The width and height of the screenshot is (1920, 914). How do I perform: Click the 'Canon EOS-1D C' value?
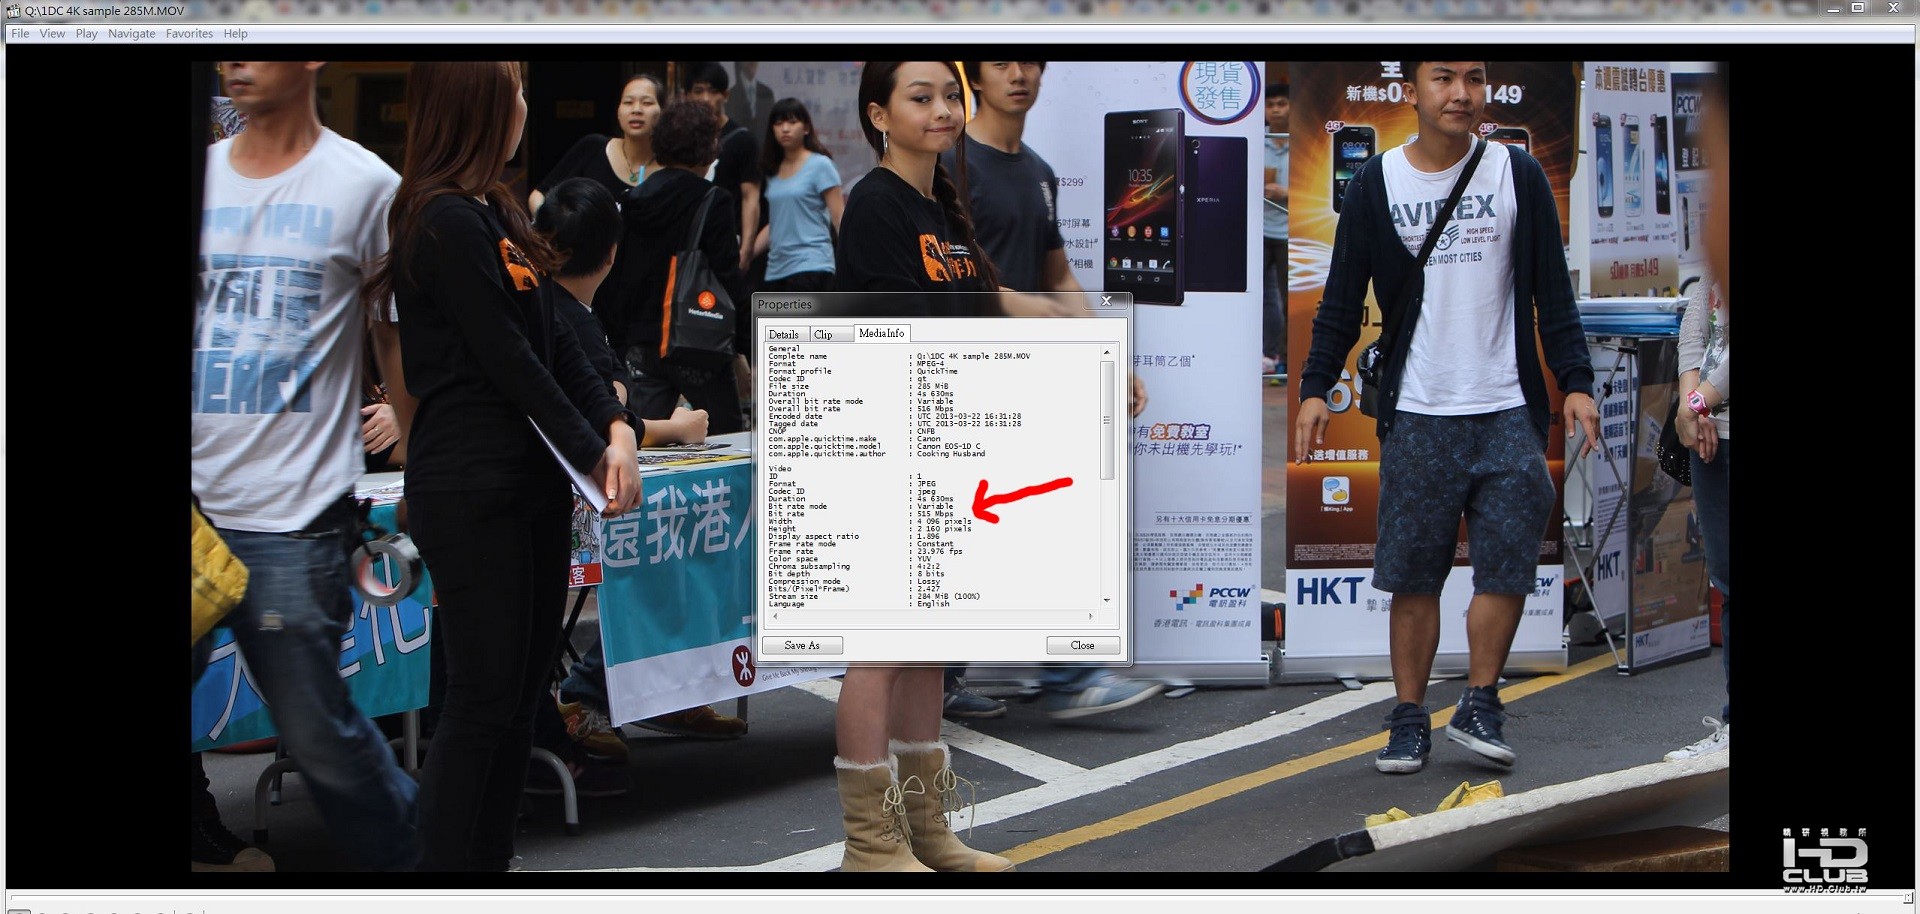(949, 447)
